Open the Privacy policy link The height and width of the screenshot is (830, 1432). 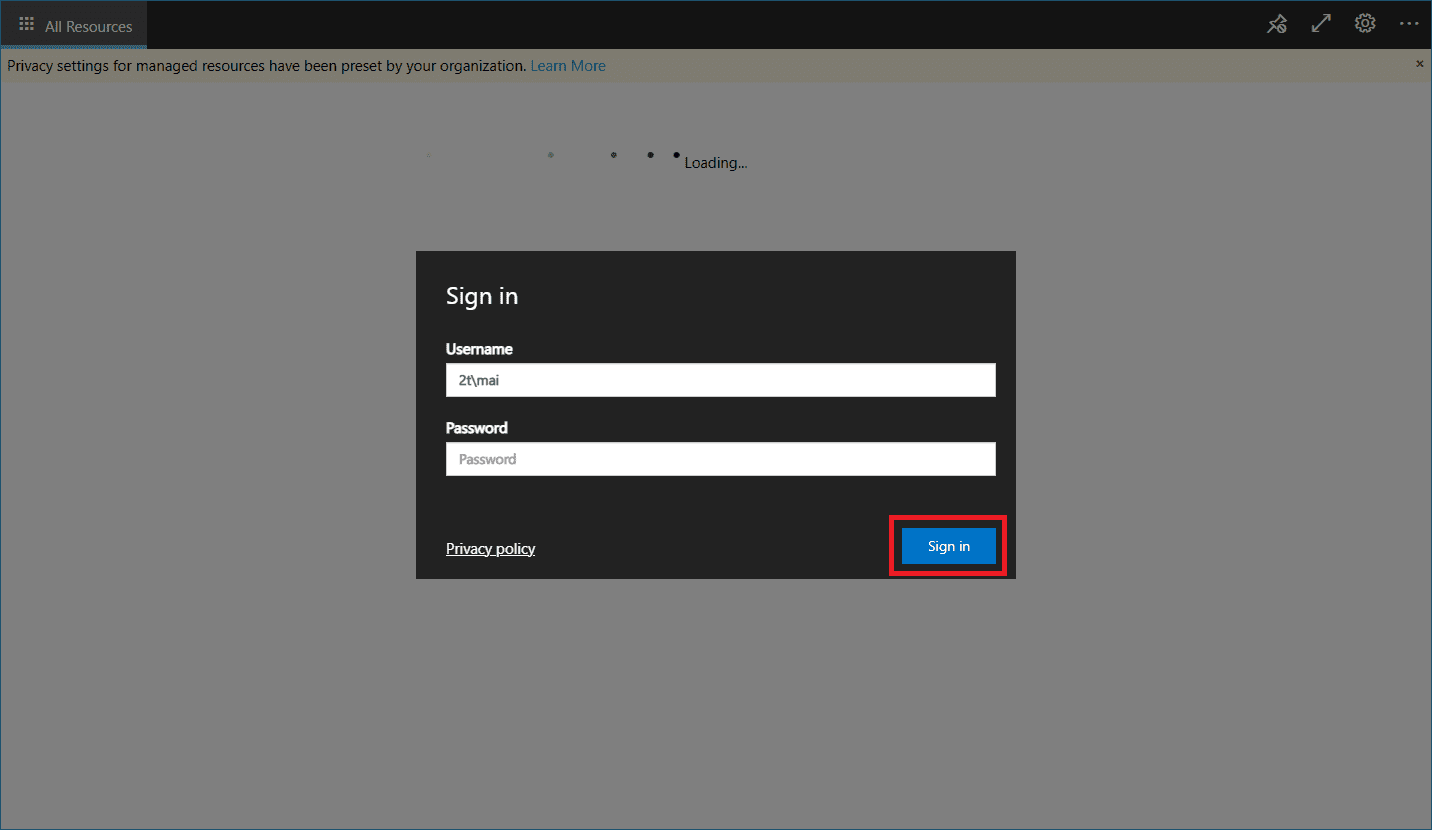coord(490,549)
